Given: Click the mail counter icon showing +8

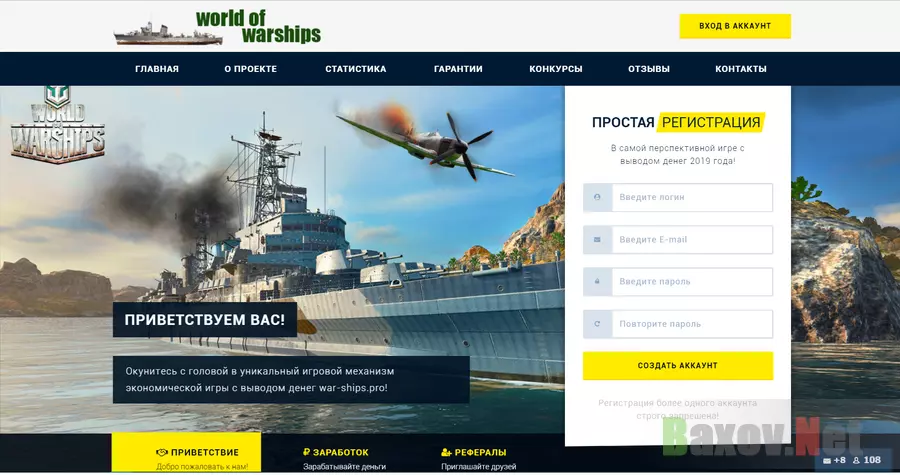Looking at the screenshot, I should [827, 461].
